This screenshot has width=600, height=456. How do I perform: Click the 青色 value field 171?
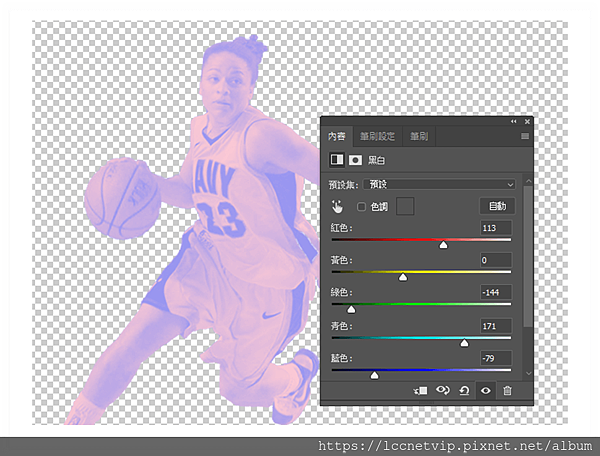496,326
